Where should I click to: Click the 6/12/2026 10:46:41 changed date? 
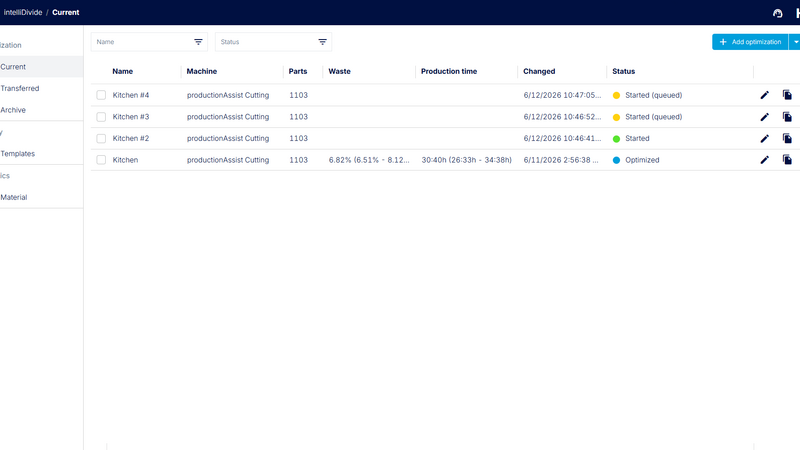point(562,138)
